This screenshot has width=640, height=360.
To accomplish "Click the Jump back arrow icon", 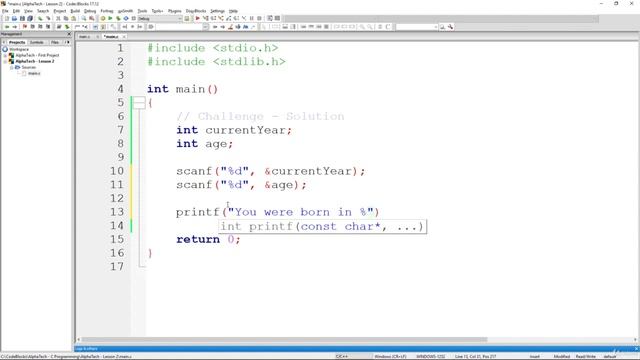I will tap(7, 27).
